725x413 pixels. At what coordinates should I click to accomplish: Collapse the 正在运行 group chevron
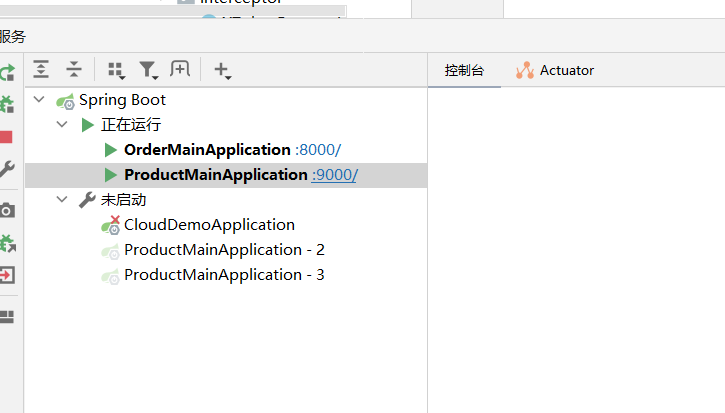[62, 124]
